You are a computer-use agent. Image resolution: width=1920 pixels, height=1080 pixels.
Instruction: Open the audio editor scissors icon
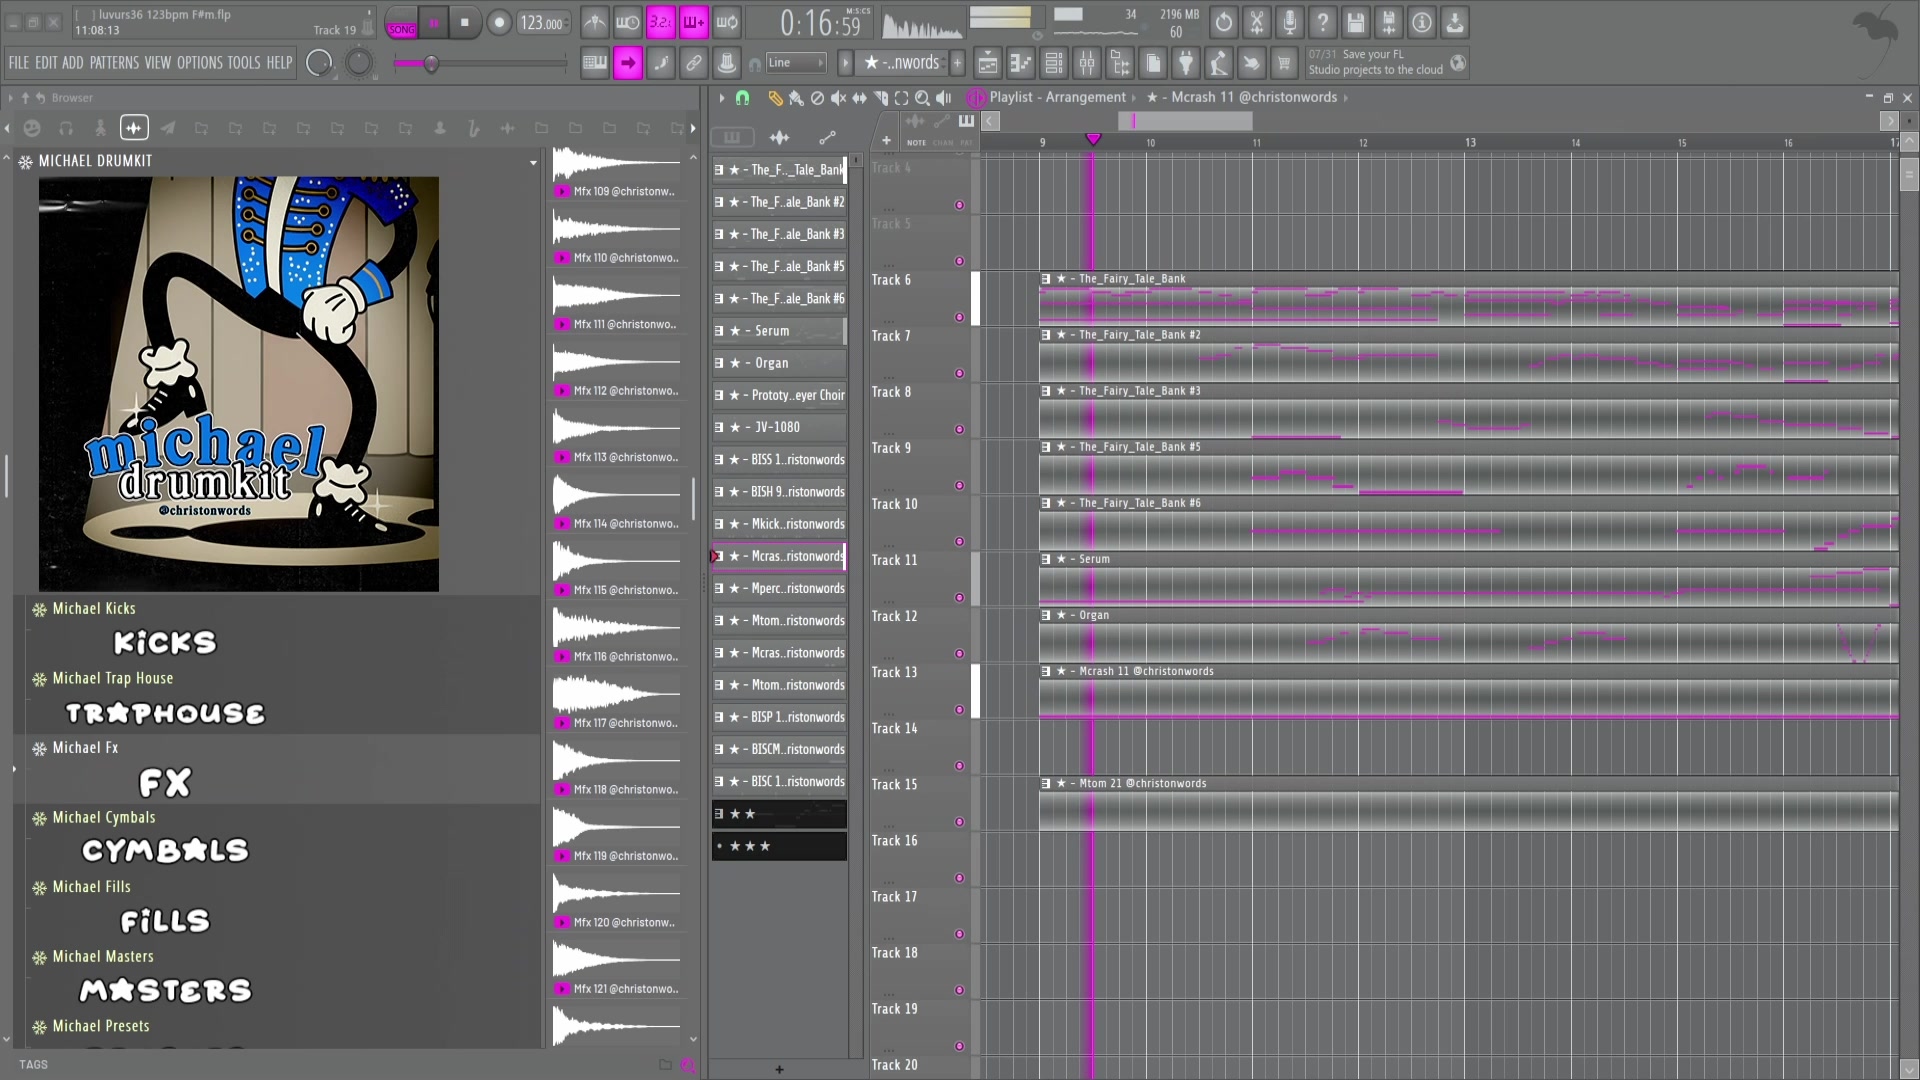tap(1257, 22)
